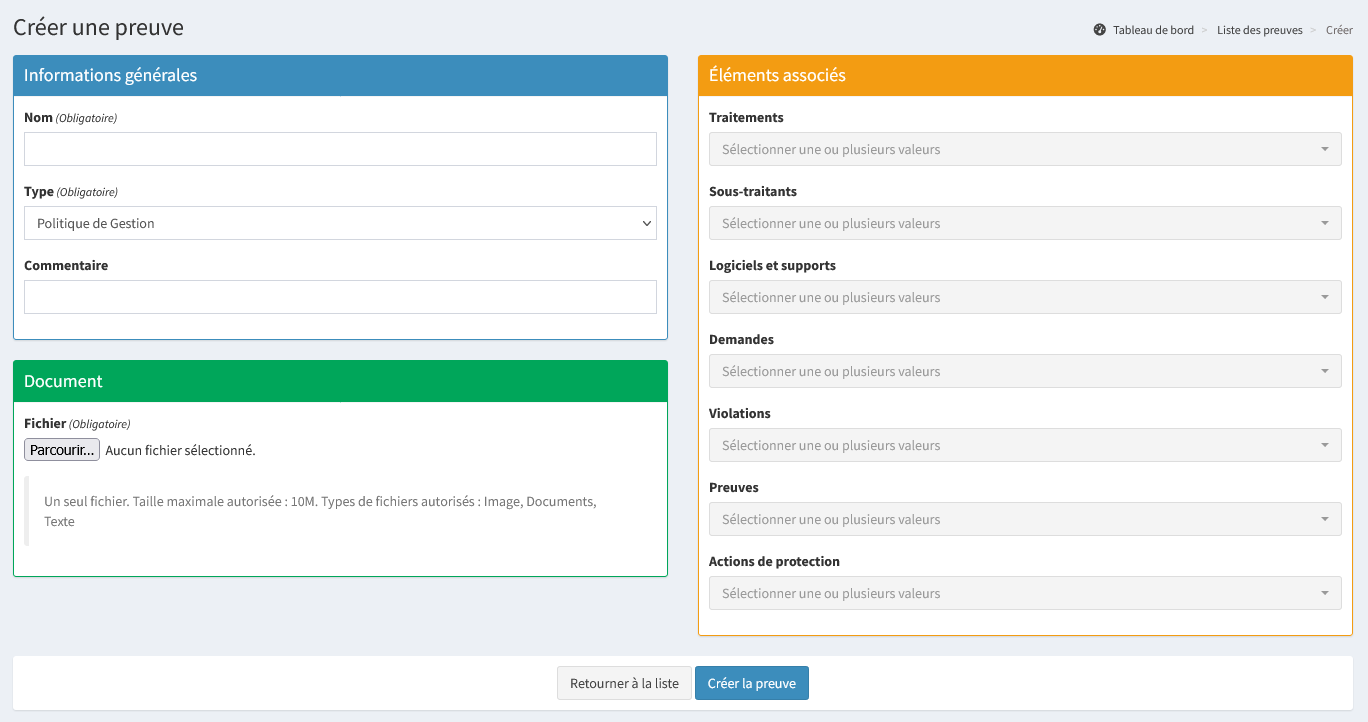
Task: Click the caret icon of Actions de protection
Action: pyautogui.click(x=1325, y=593)
